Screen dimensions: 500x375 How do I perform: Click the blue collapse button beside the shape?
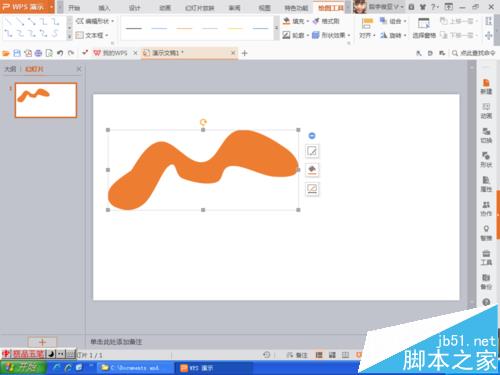[312, 136]
